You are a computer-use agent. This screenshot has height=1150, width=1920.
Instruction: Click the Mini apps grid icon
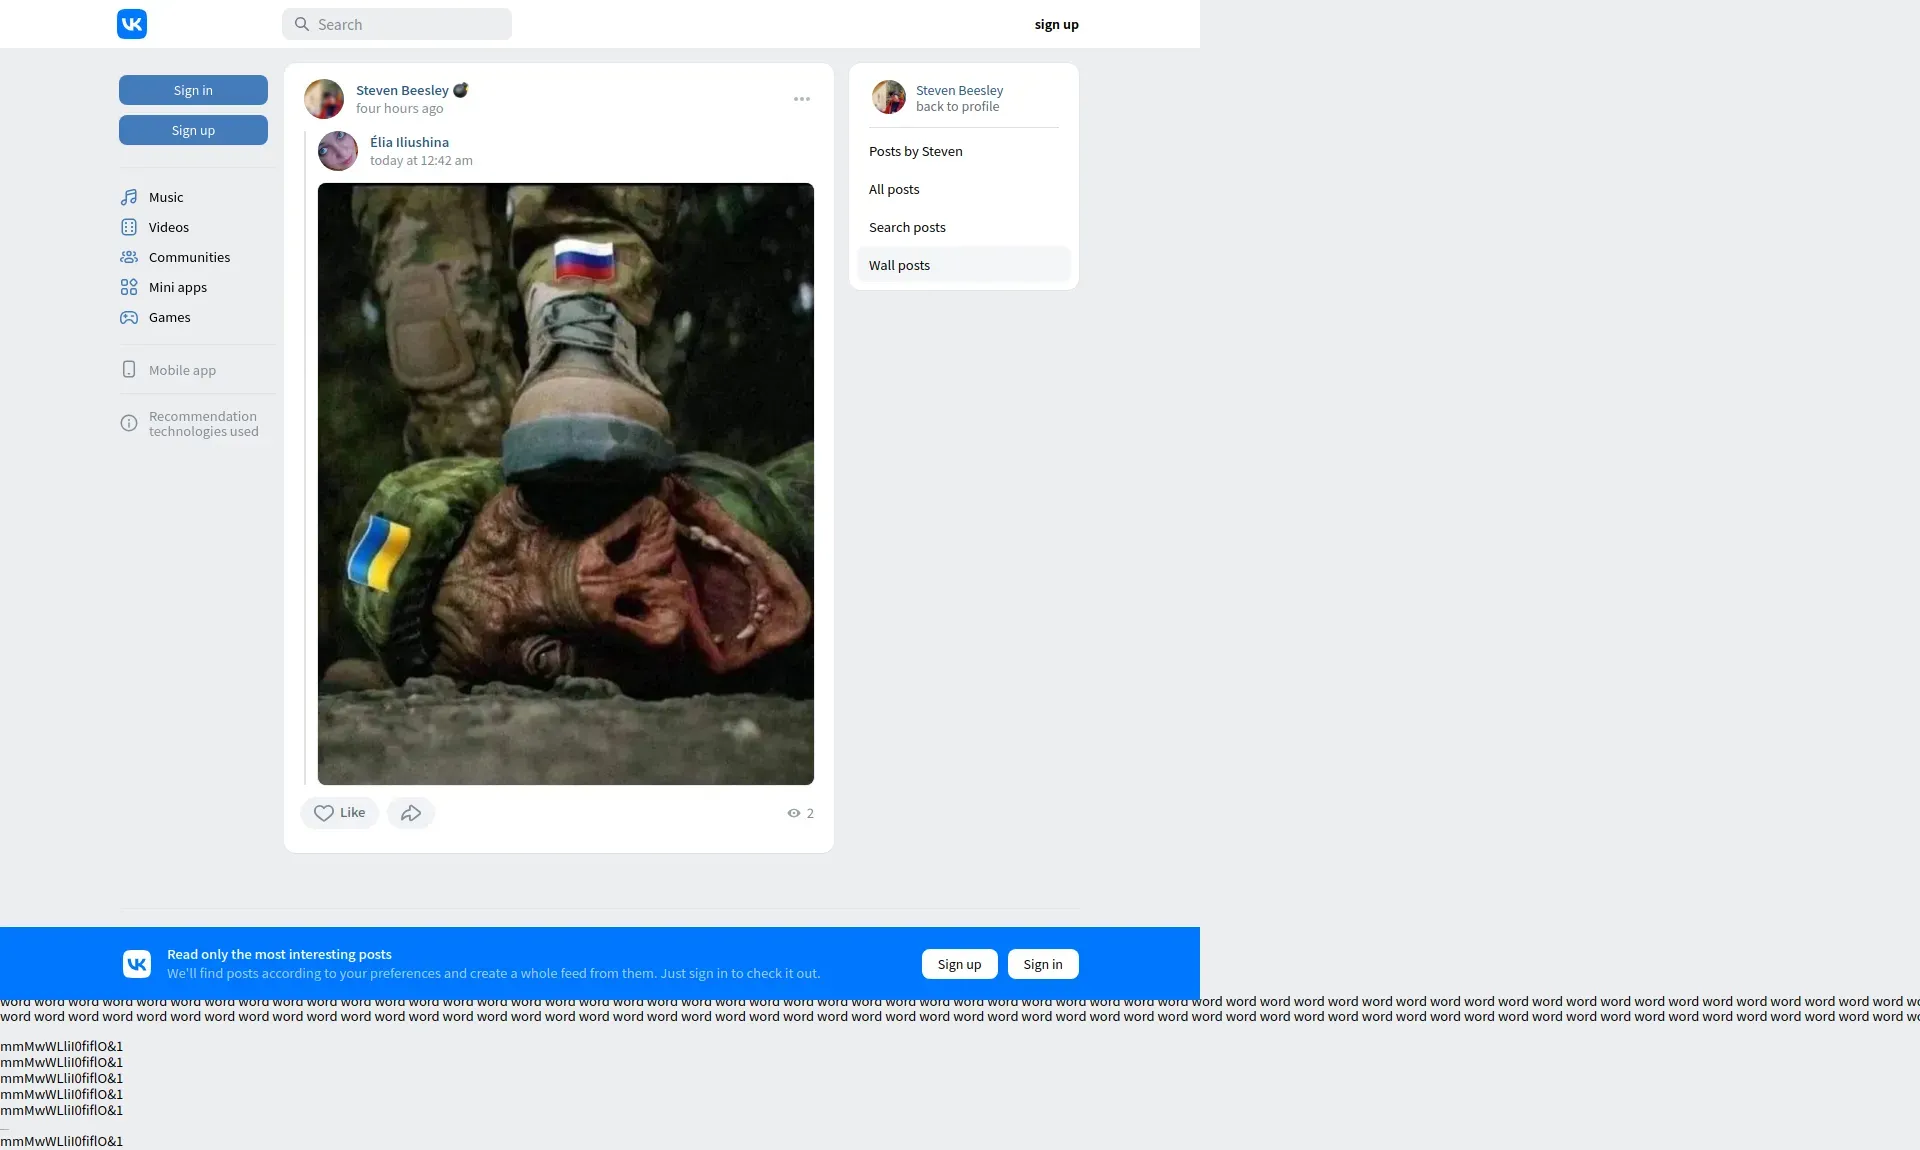click(129, 287)
